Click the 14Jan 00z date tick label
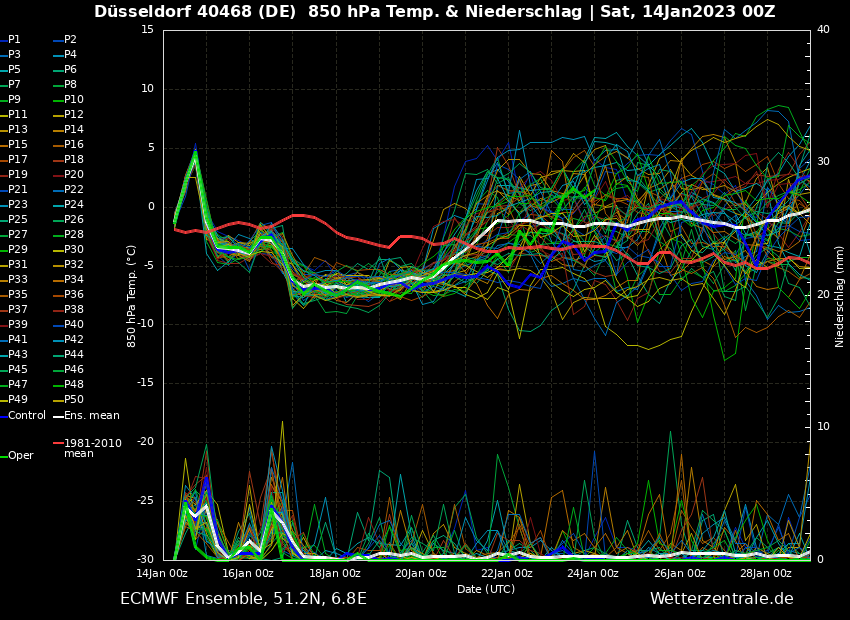The image size is (850, 620). pyautogui.click(x=162, y=573)
